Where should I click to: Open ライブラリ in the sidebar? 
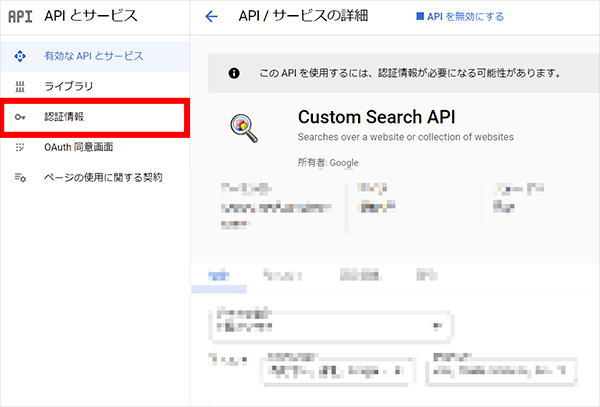click(x=95, y=86)
